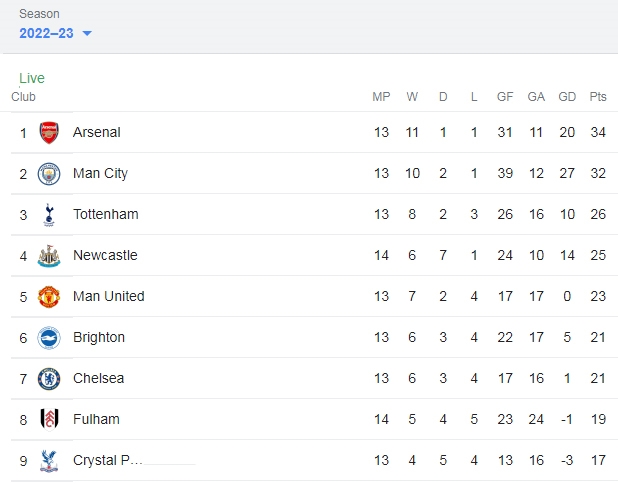Open the Chelsea team name
The image size is (618, 484).
(x=99, y=378)
